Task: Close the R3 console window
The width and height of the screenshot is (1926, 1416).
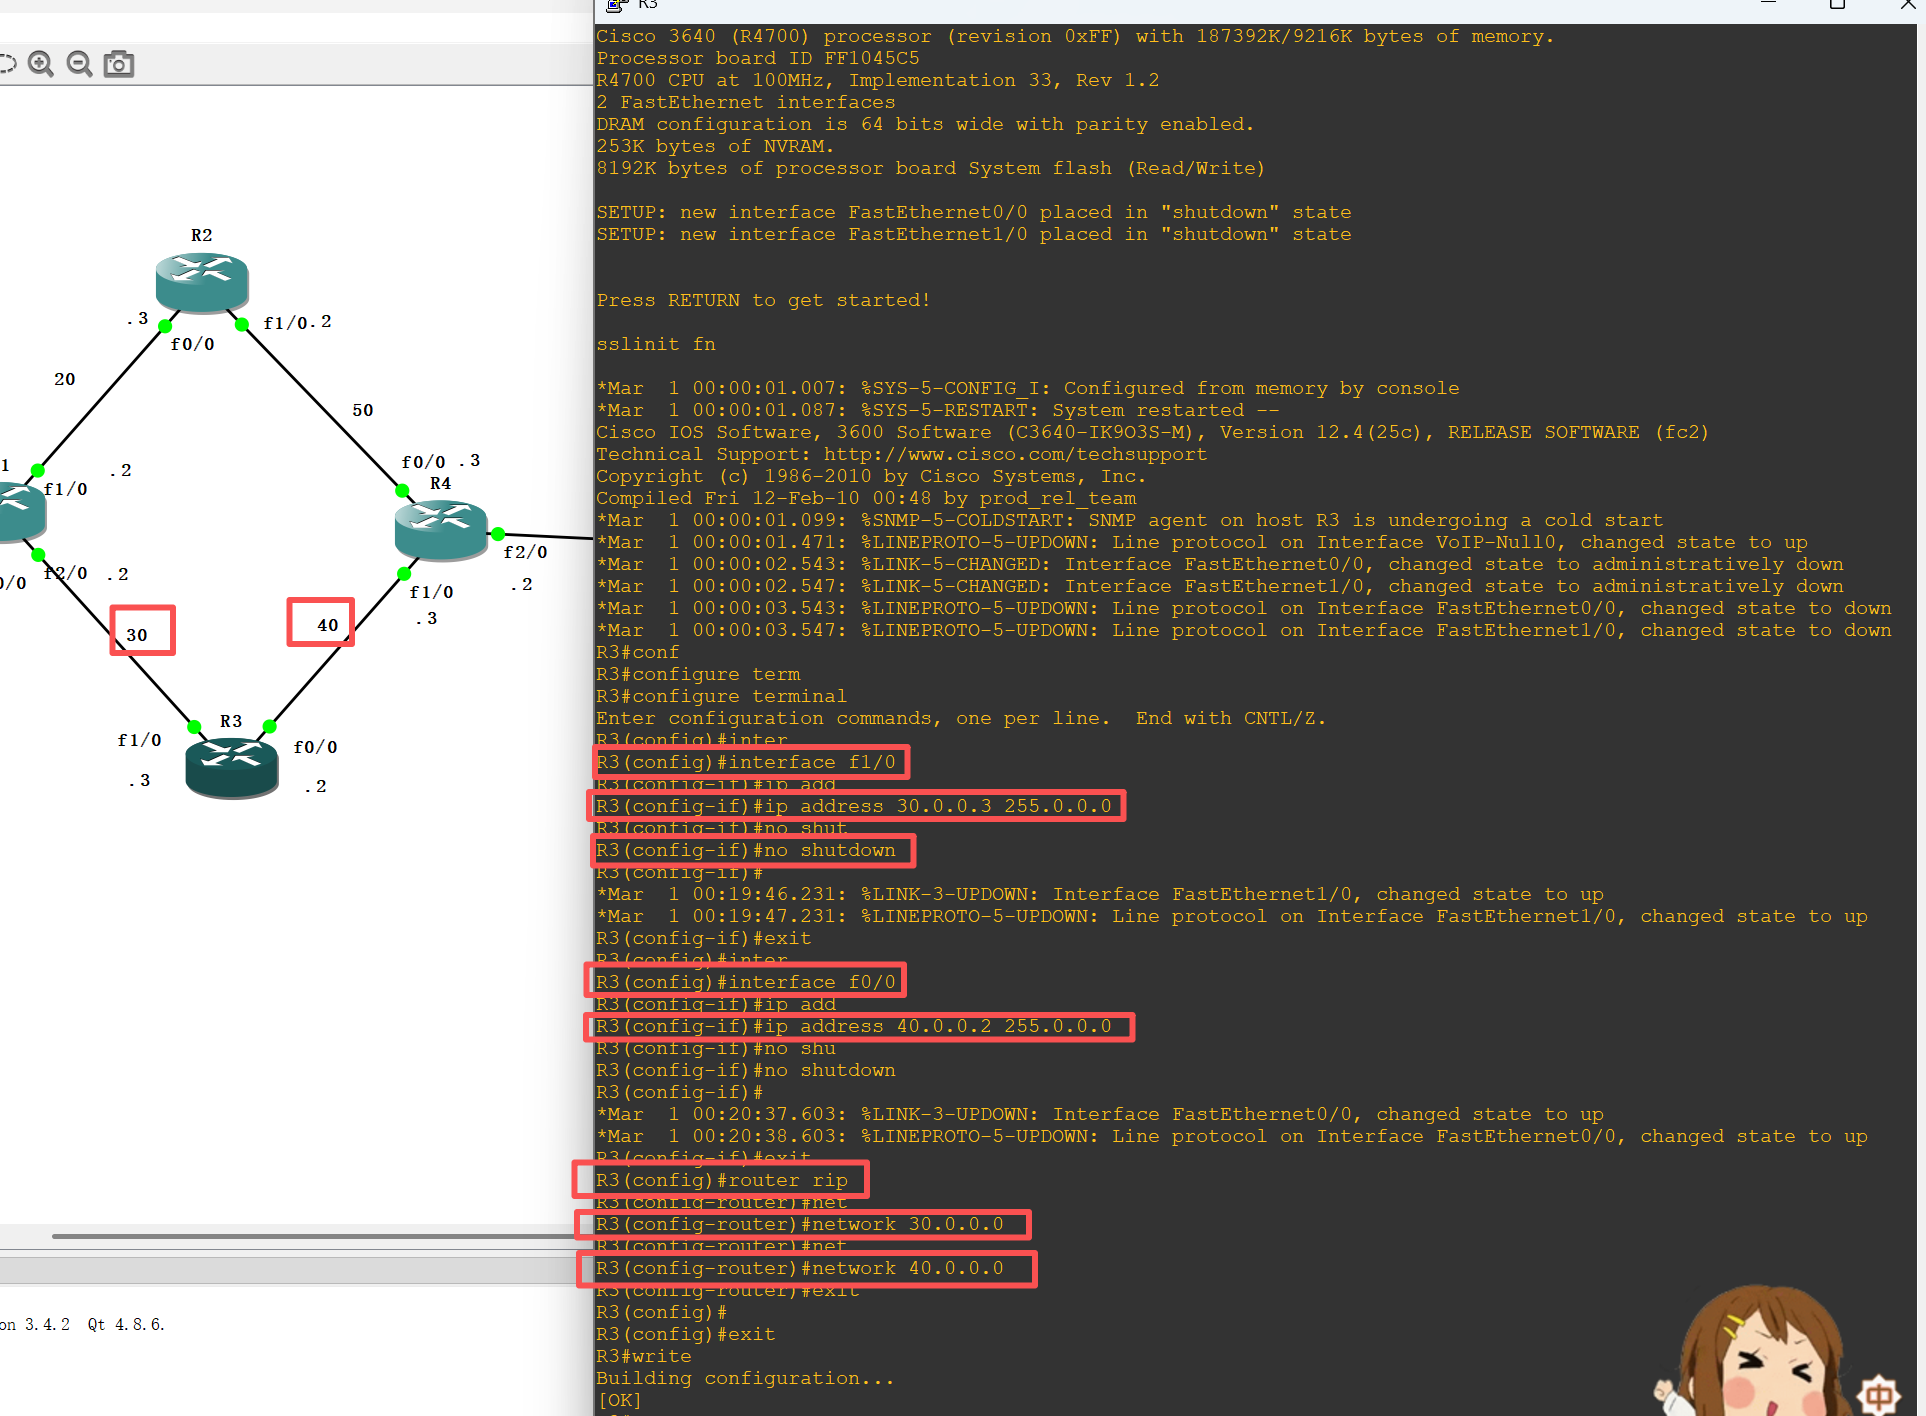Action: (1907, 5)
